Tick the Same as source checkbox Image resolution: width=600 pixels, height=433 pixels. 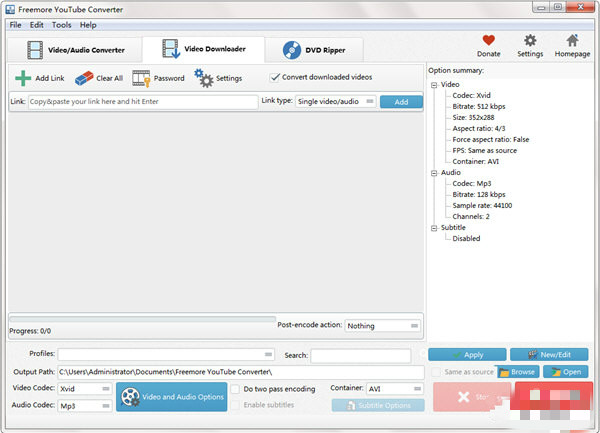(436, 372)
